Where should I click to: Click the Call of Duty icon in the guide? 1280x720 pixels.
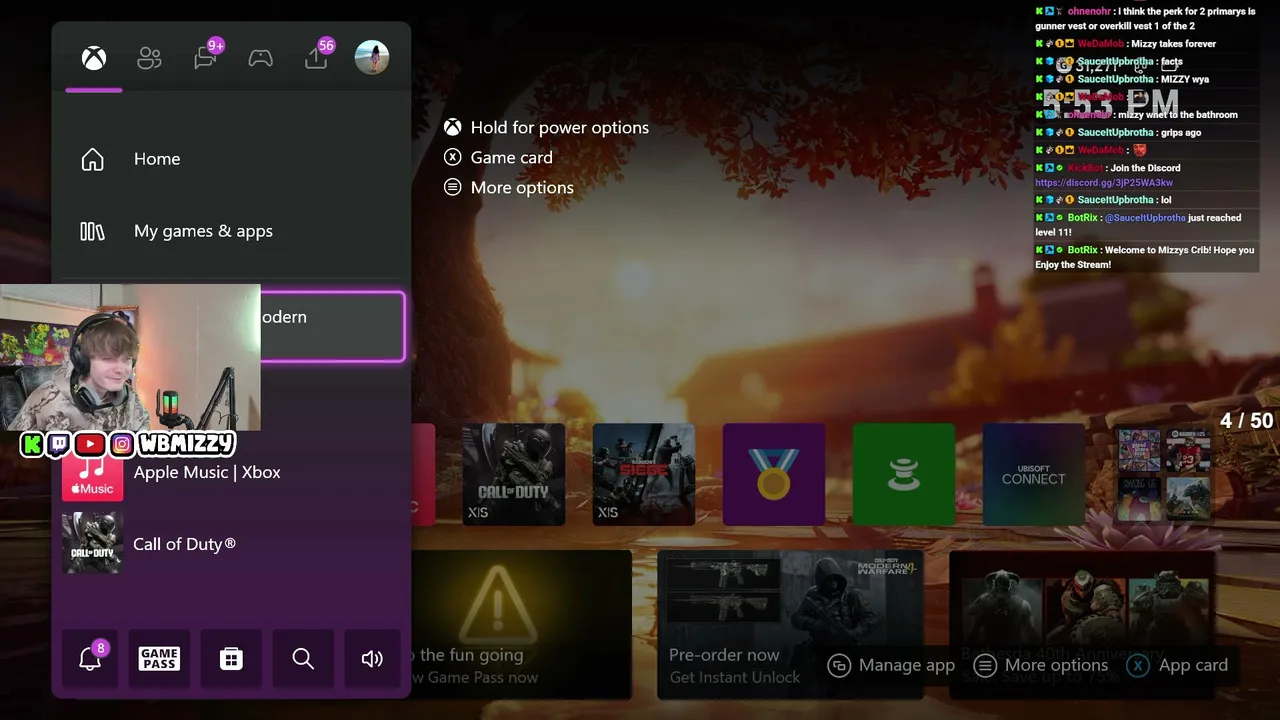[x=92, y=543]
